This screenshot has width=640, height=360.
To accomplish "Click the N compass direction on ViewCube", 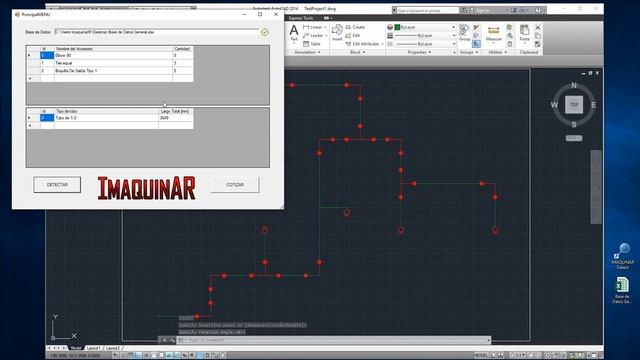I will [574, 85].
